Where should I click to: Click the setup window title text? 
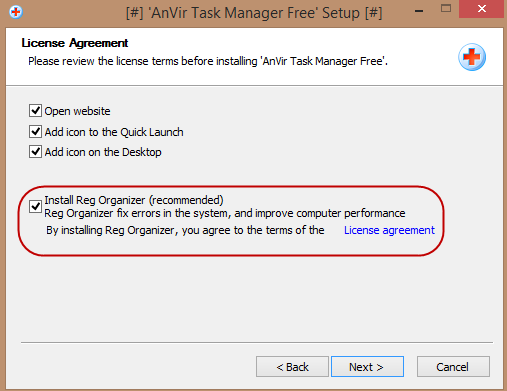[x=254, y=13]
